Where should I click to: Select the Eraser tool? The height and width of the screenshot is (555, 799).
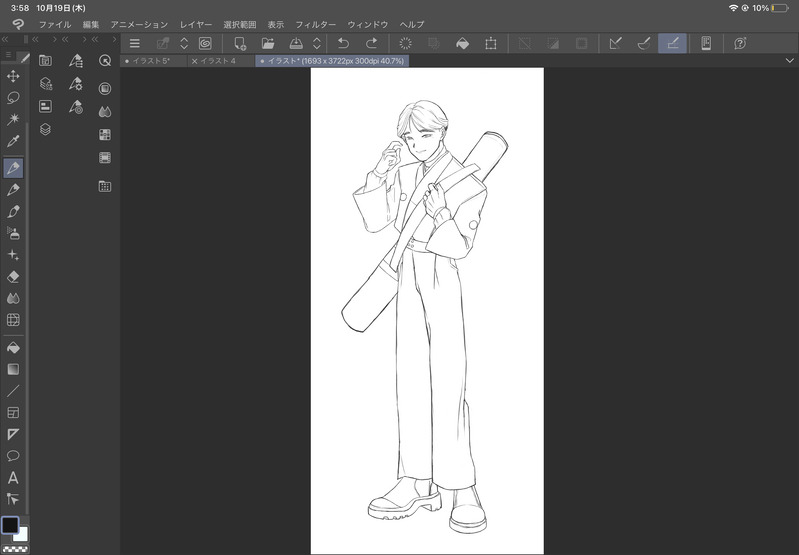coord(13,277)
